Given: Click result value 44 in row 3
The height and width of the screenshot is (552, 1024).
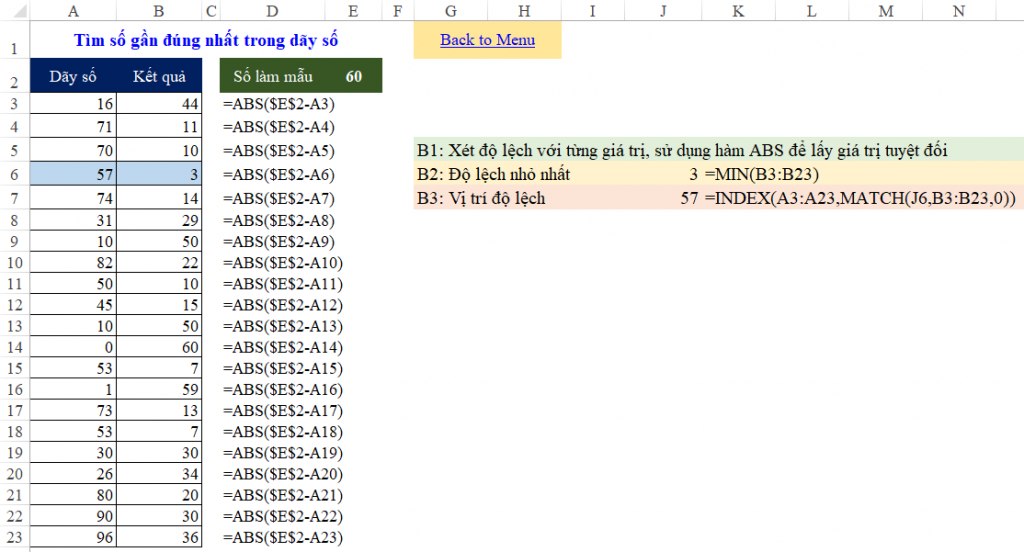Looking at the screenshot, I should (x=159, y=104).
